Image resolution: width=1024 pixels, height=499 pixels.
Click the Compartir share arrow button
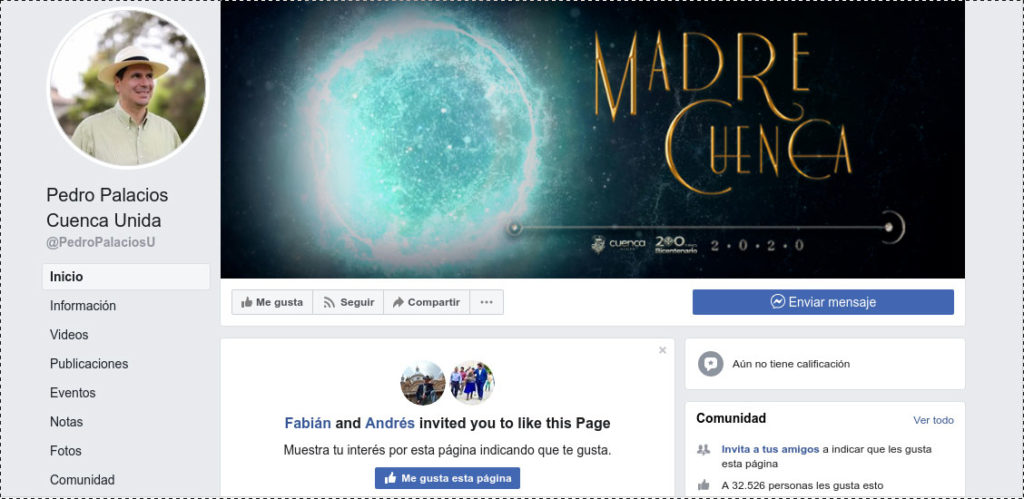426,302
